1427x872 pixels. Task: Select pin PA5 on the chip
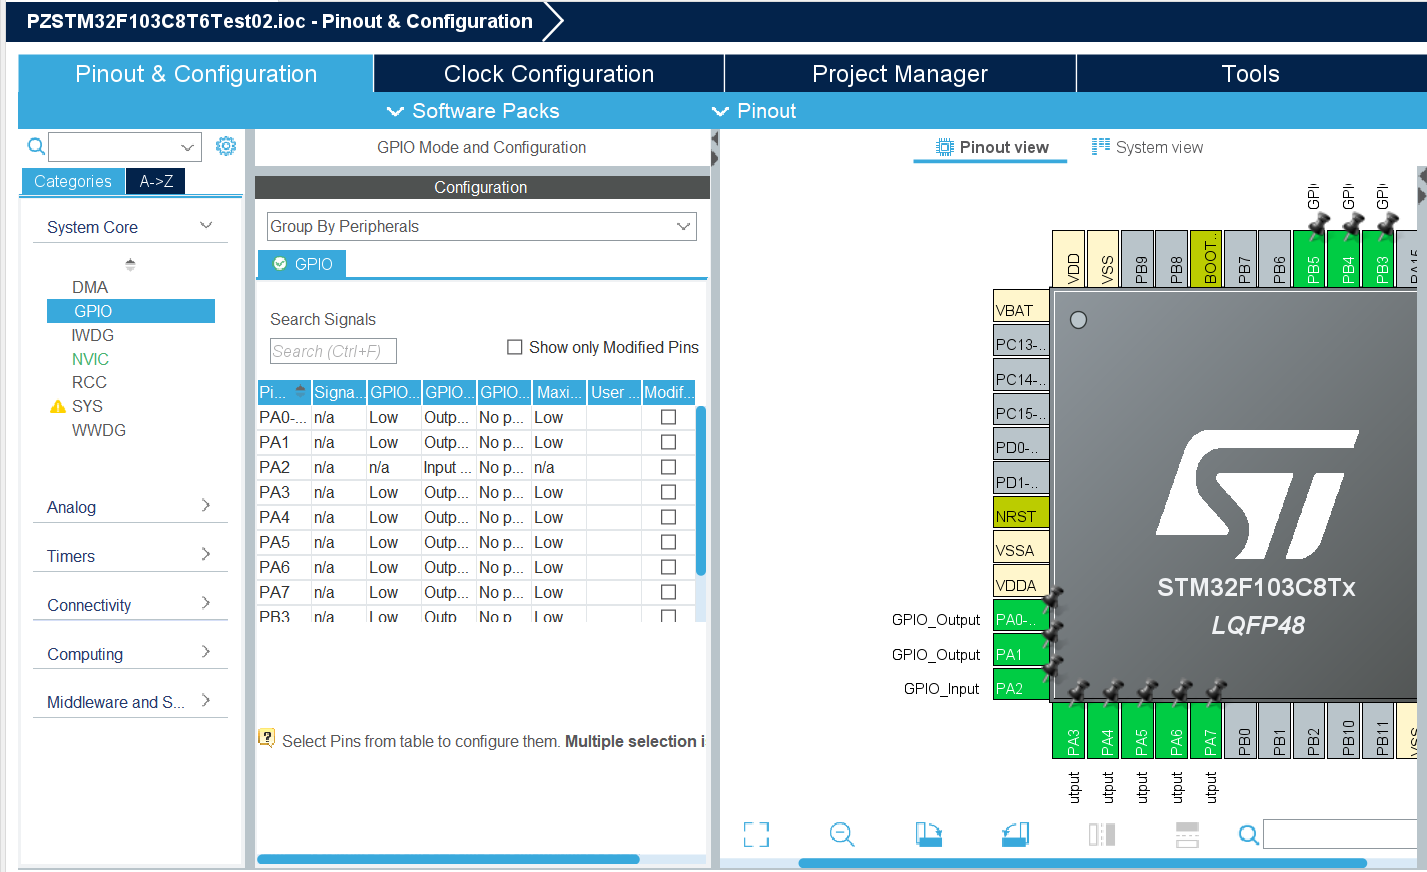[x=1138, y=731]
